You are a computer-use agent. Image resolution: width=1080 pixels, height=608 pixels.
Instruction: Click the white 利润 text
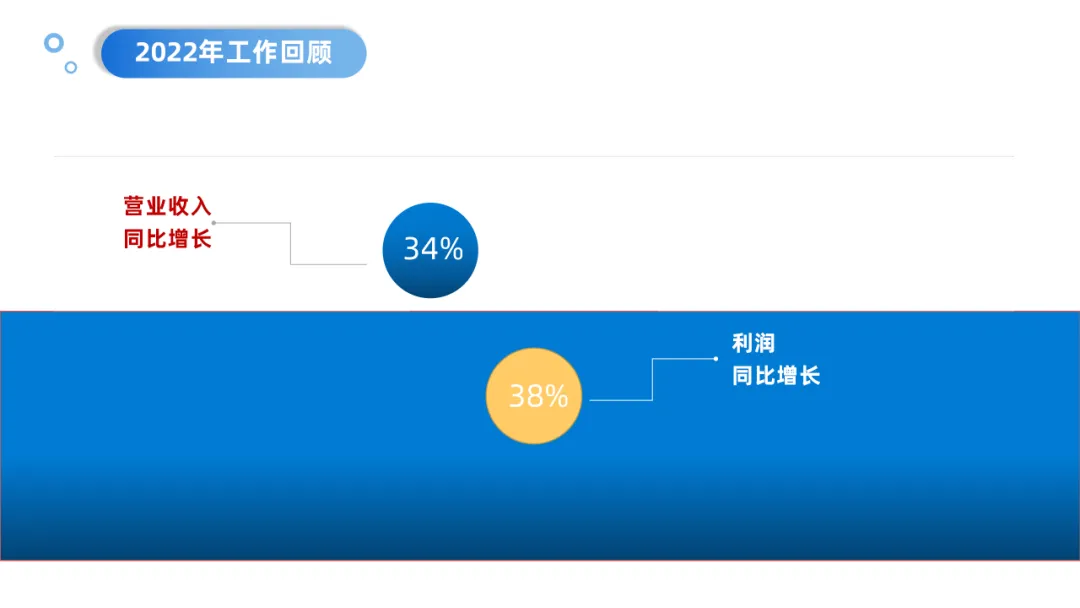(754, 343)
